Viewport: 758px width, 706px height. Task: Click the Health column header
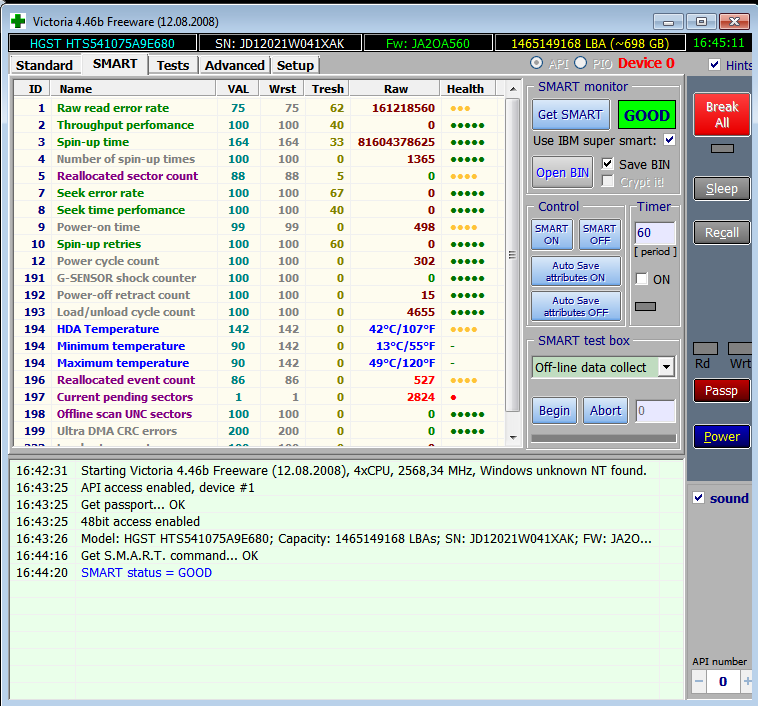tap(468, 89)
